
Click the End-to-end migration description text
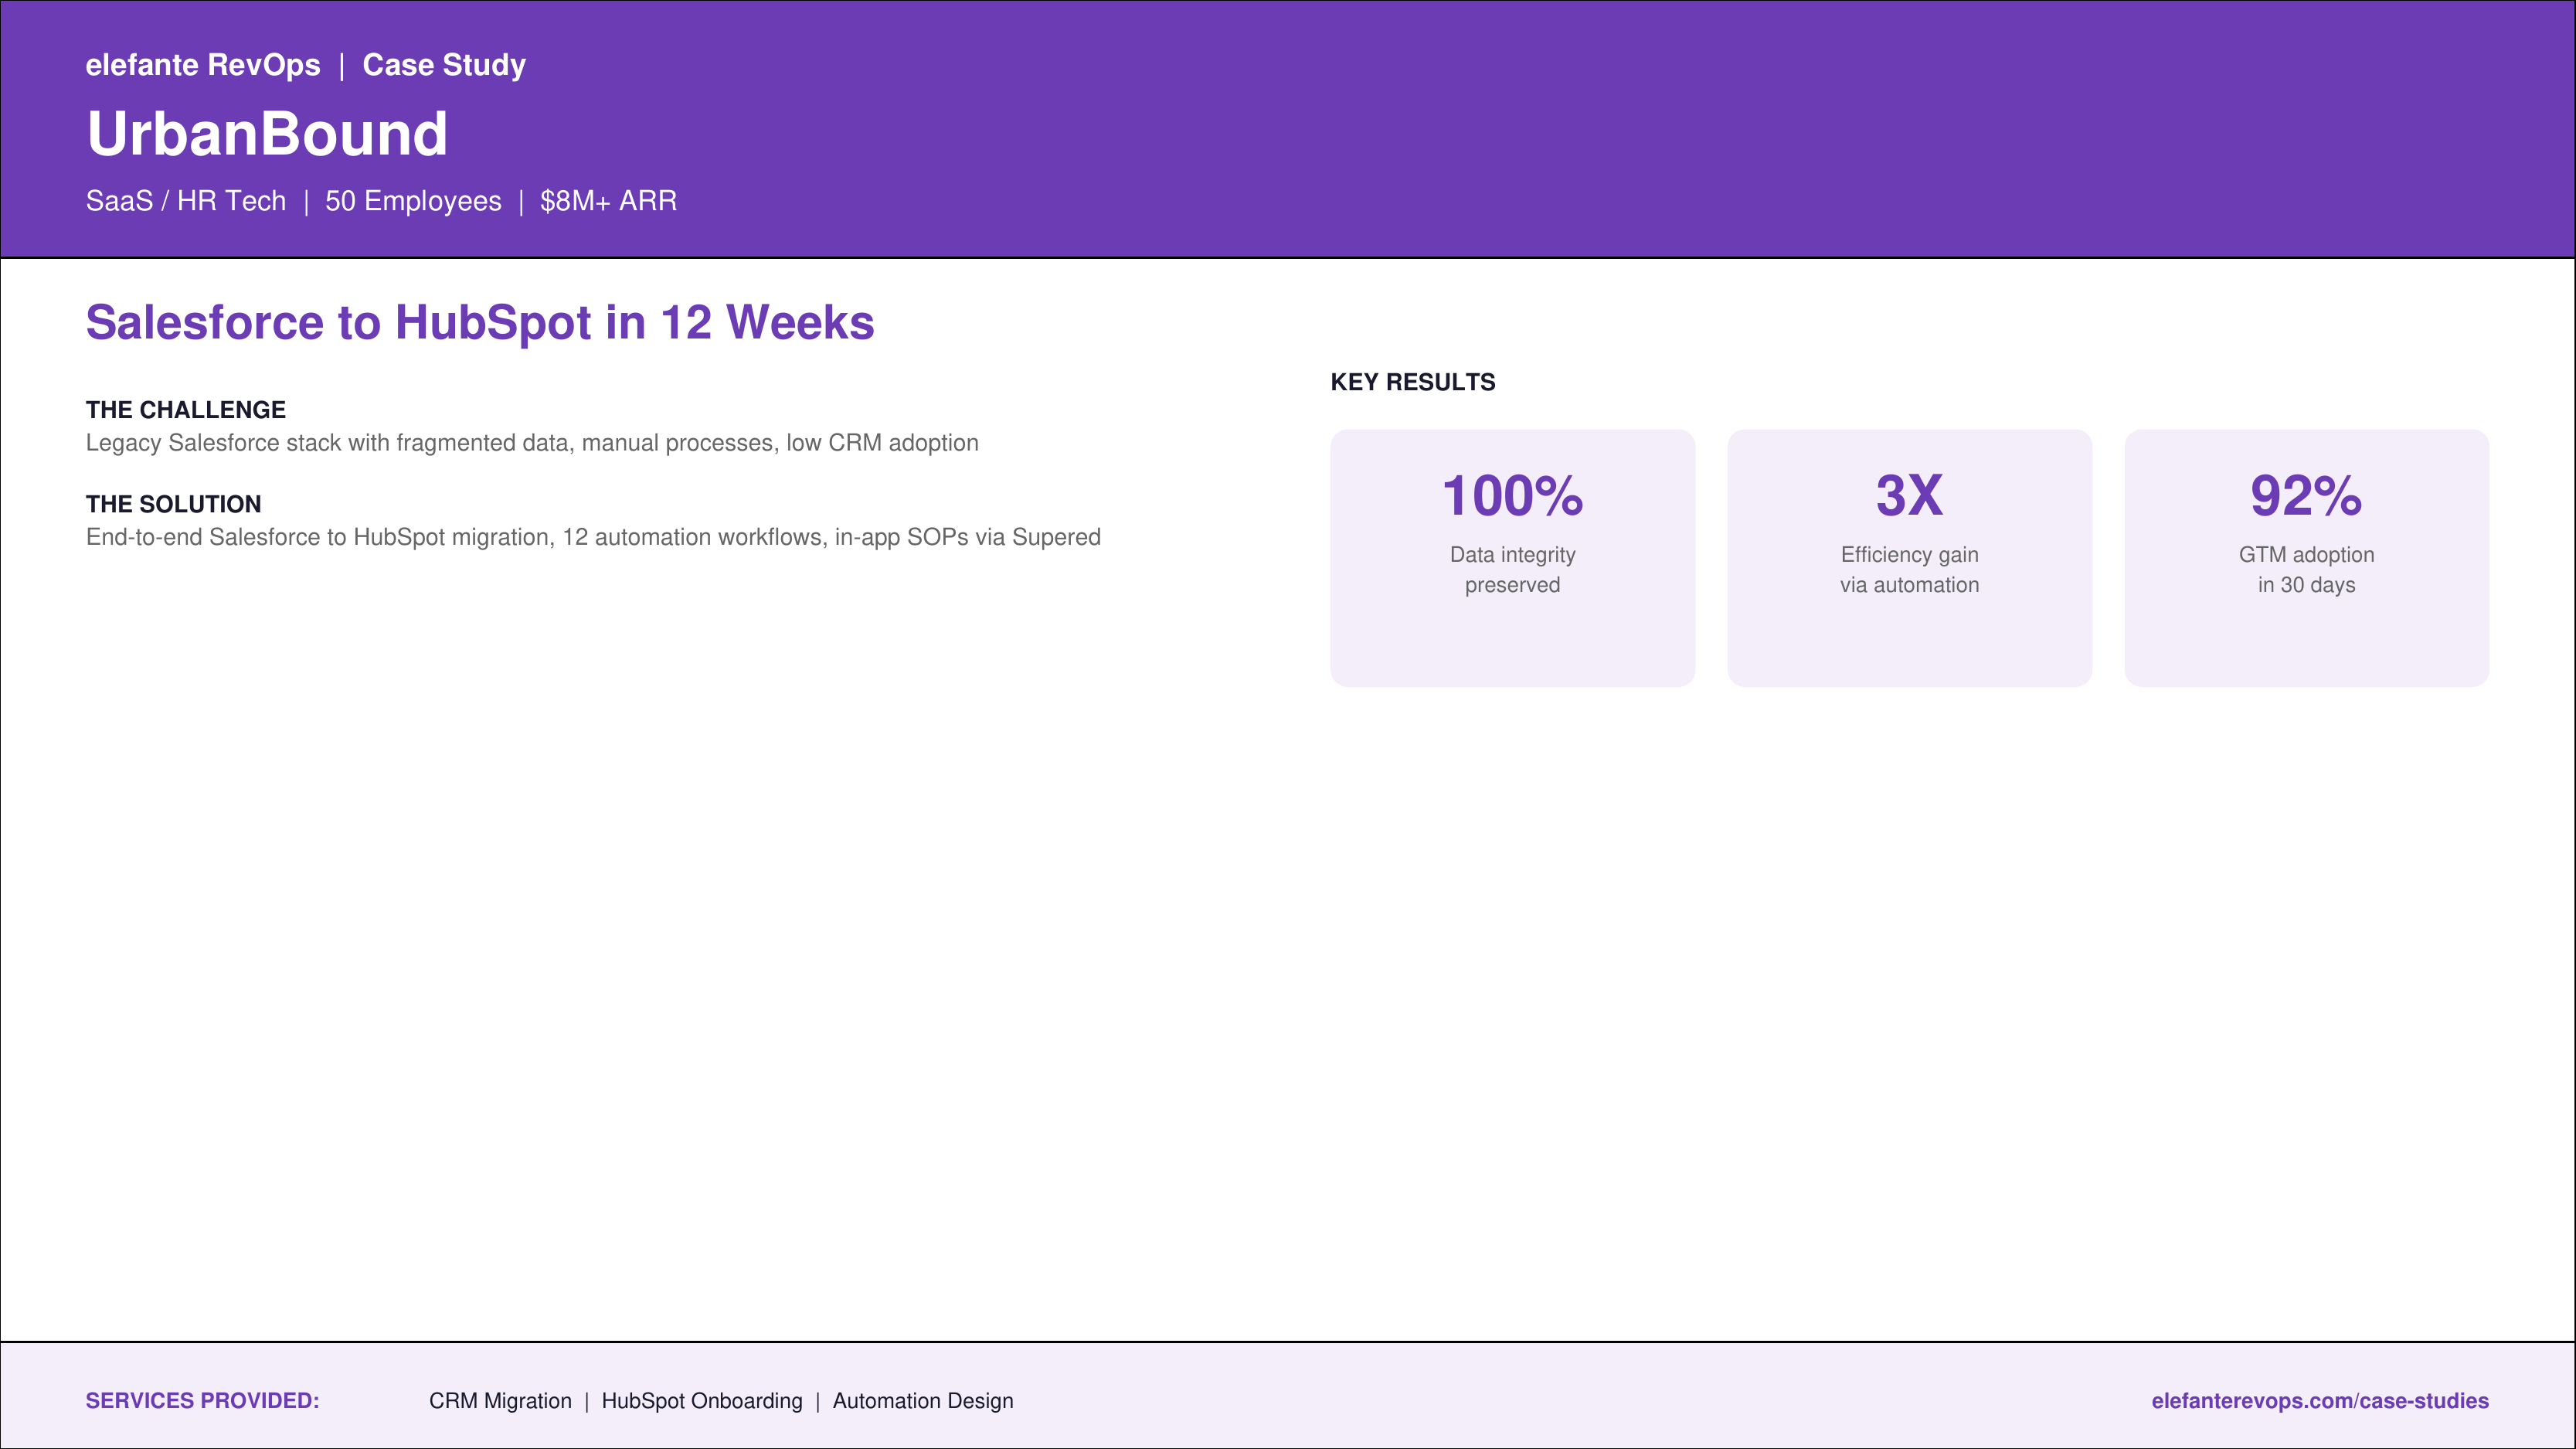pos(593,537)
